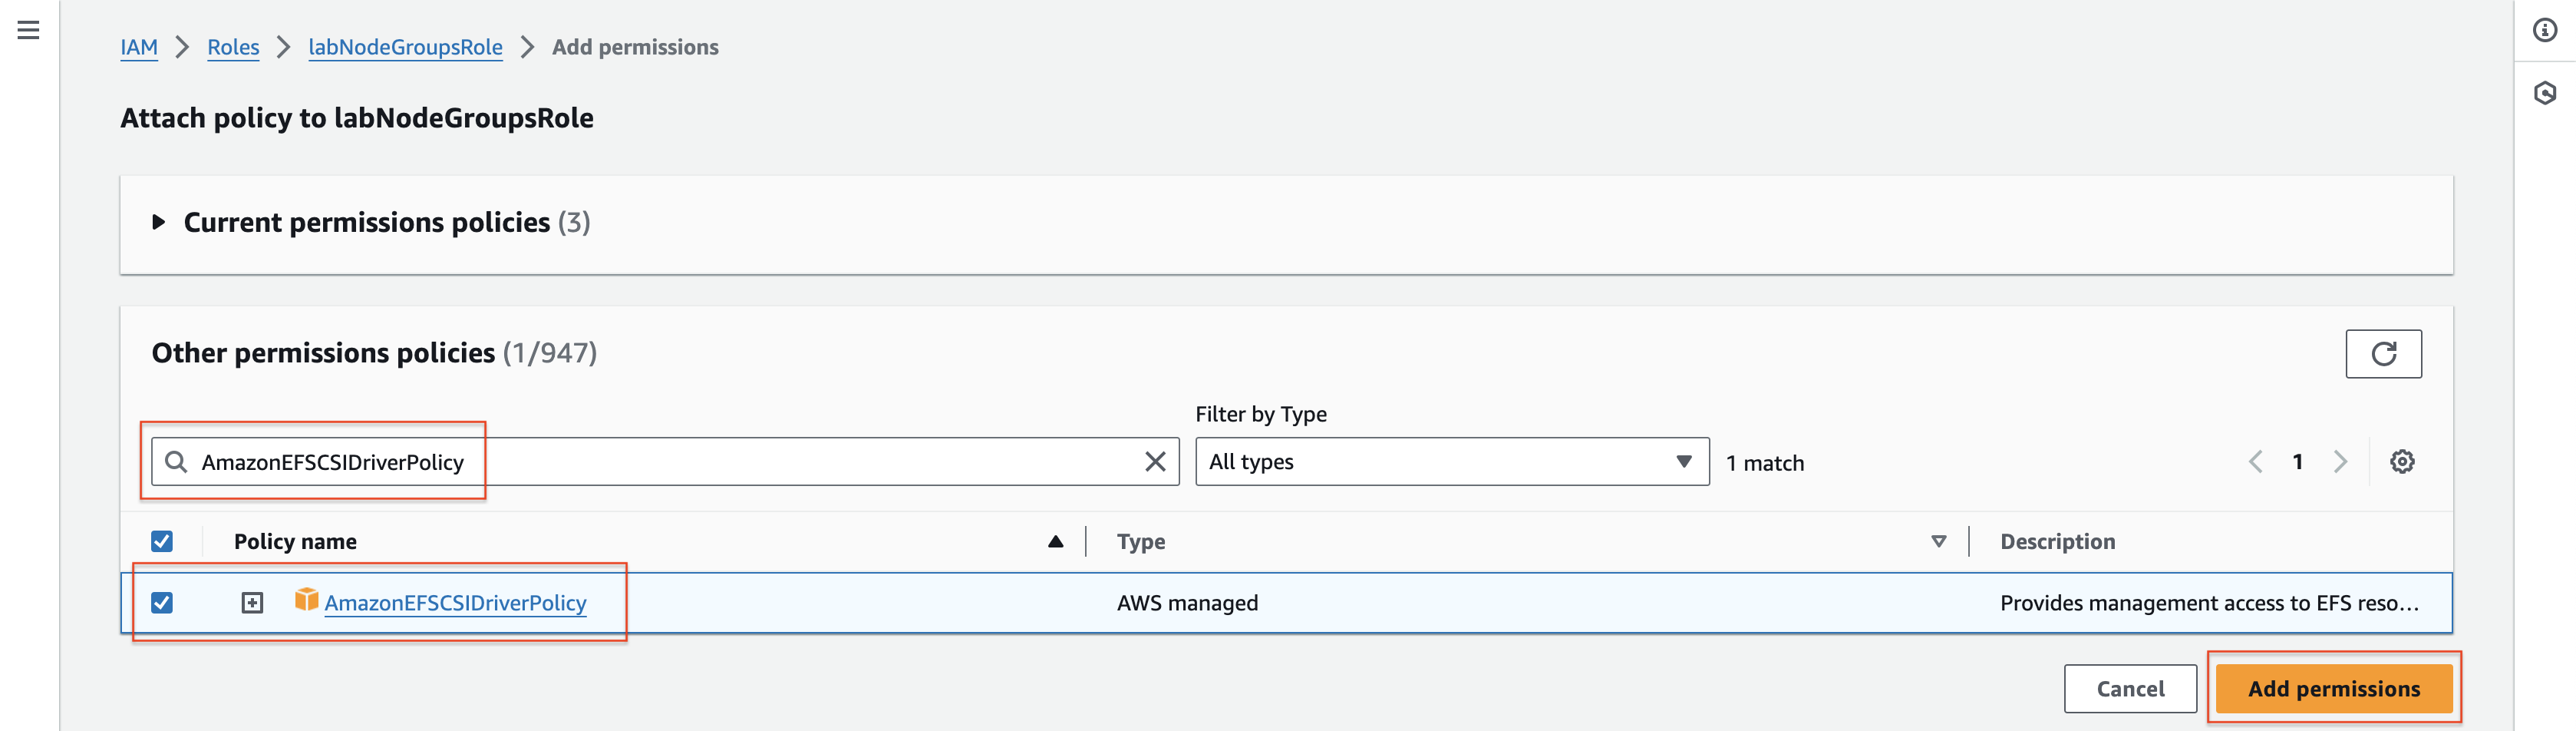Click the Type column header
This screenshot has height=731, width=2576.
point(1141,541)
